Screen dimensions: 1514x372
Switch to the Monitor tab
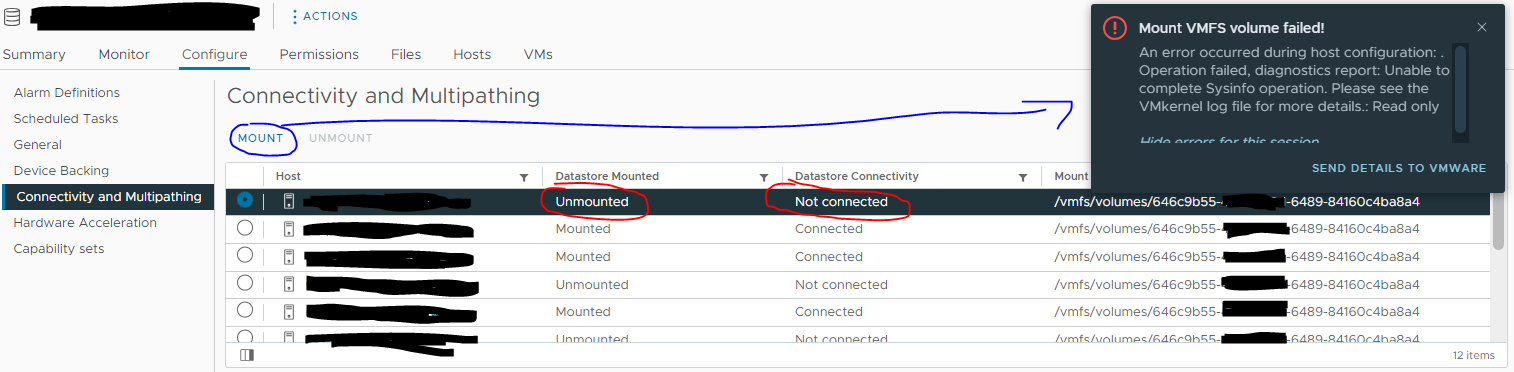[124, 54]
